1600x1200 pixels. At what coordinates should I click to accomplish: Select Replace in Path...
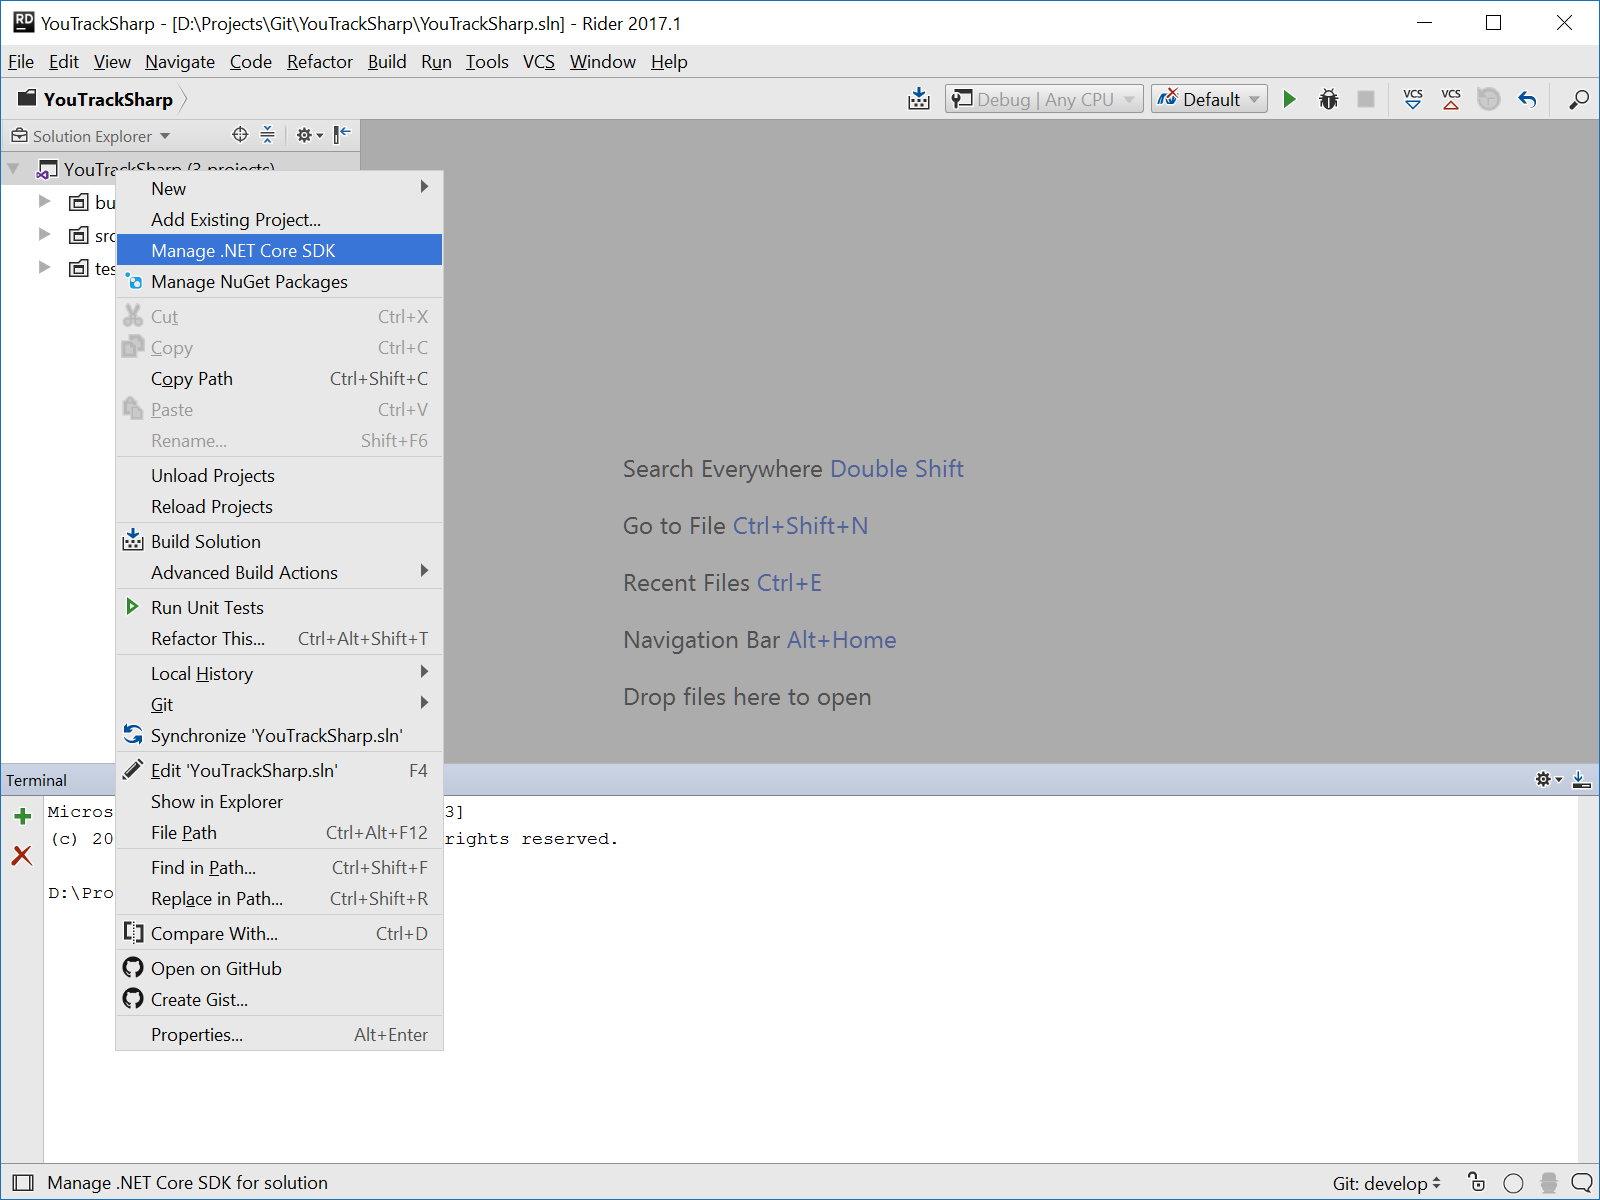(x=280, y=899)
